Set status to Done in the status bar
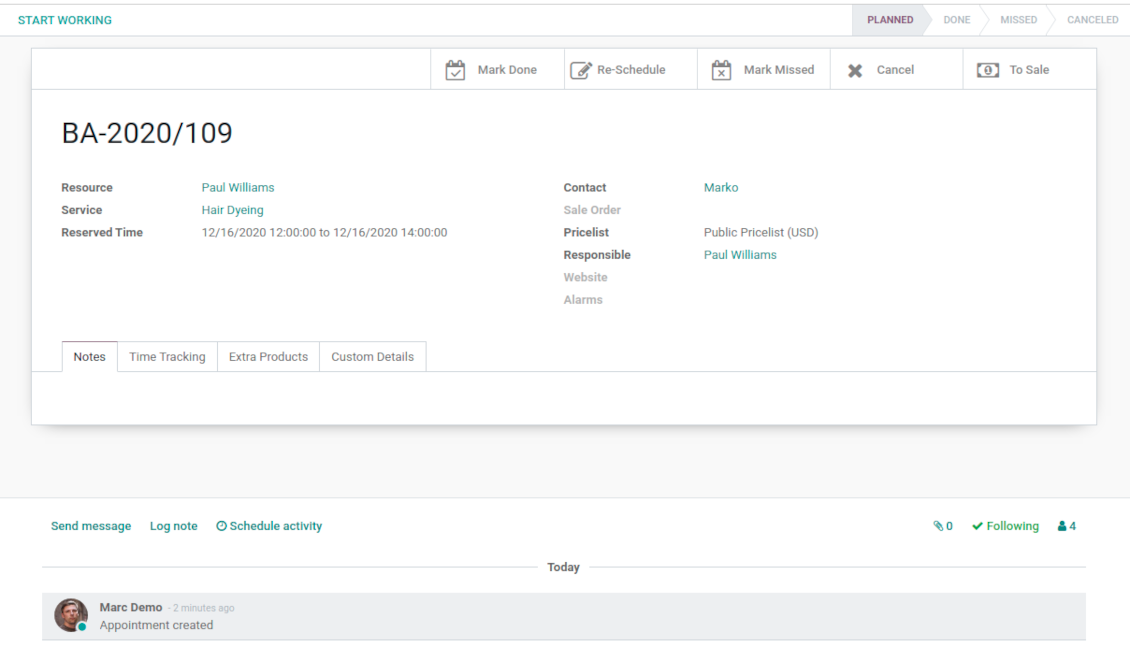Viewport: 1130px width, 661px height. (956, 20)
